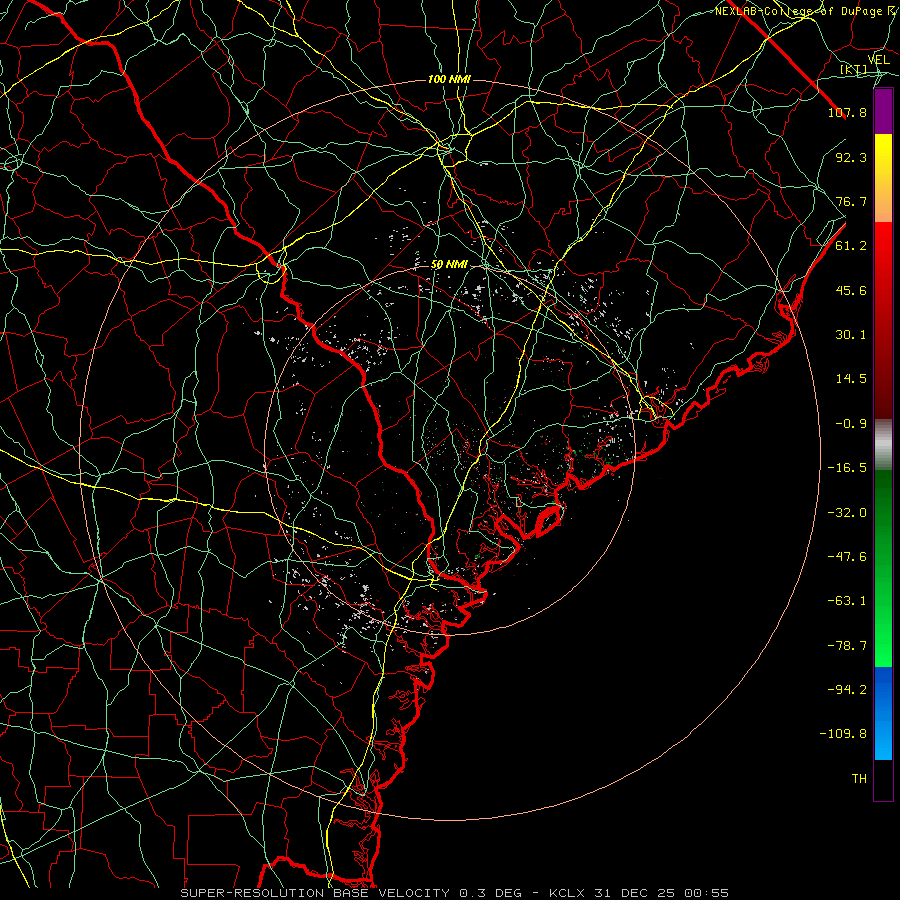Click the "-32.0" velocity scale value
The width and height of the screenshot is (900, 900).
click(847, 513)
